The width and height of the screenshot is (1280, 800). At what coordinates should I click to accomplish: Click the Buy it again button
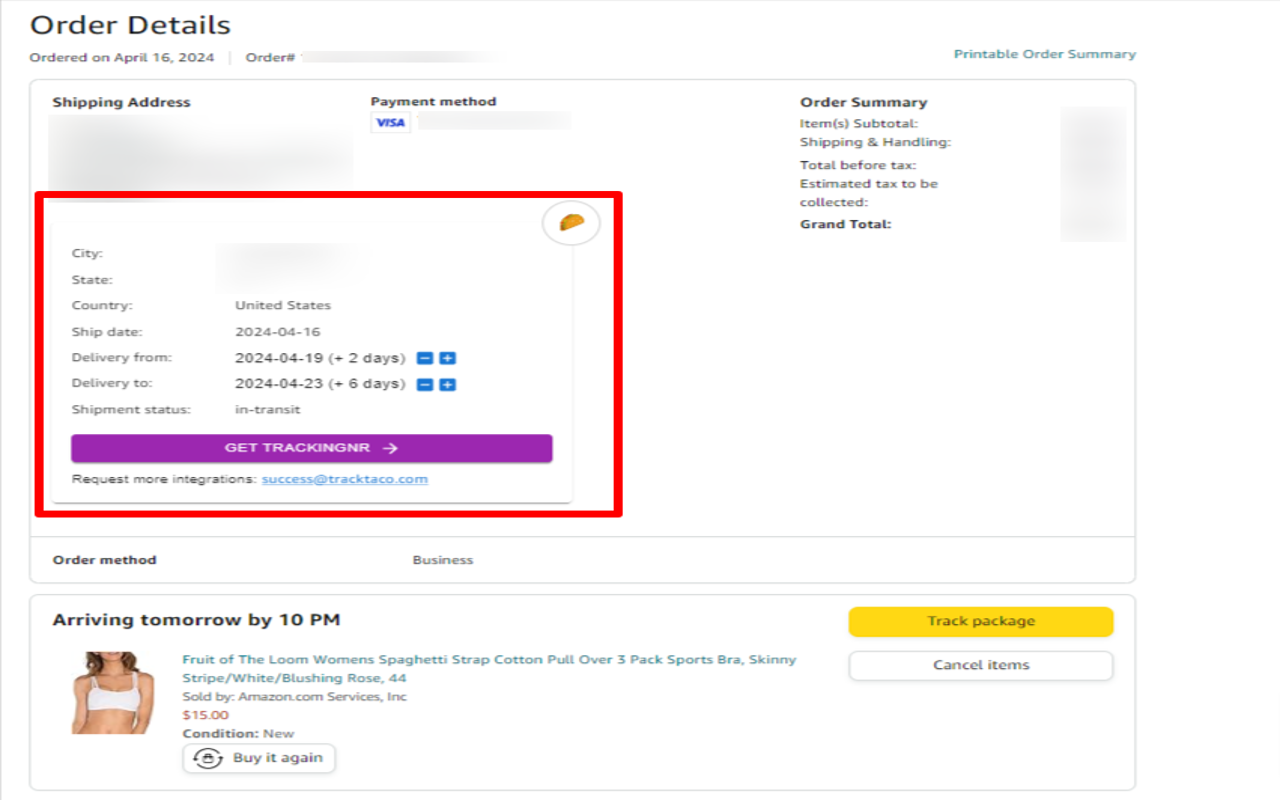259,758
